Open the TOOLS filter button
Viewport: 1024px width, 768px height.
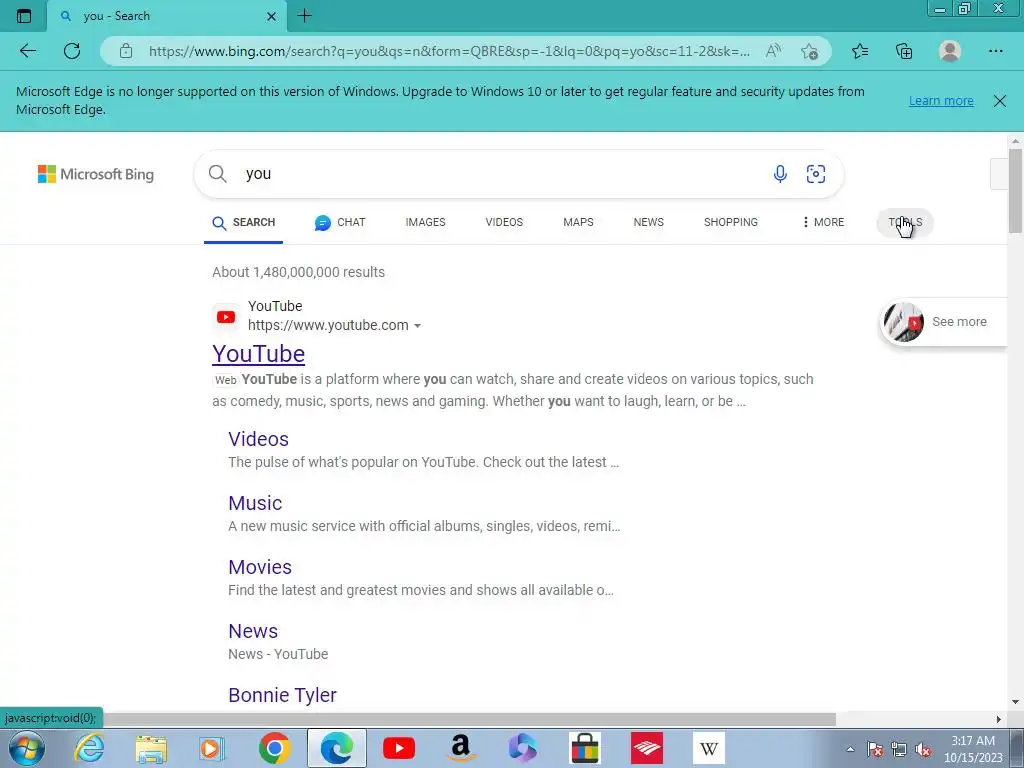pos(905,222)
